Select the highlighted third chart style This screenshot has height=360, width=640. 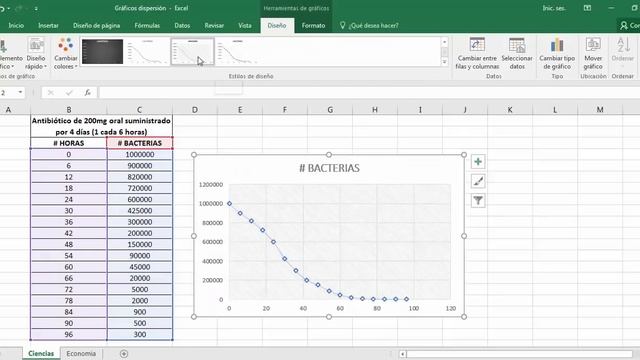pyautogui.click(x=192, y=51)
